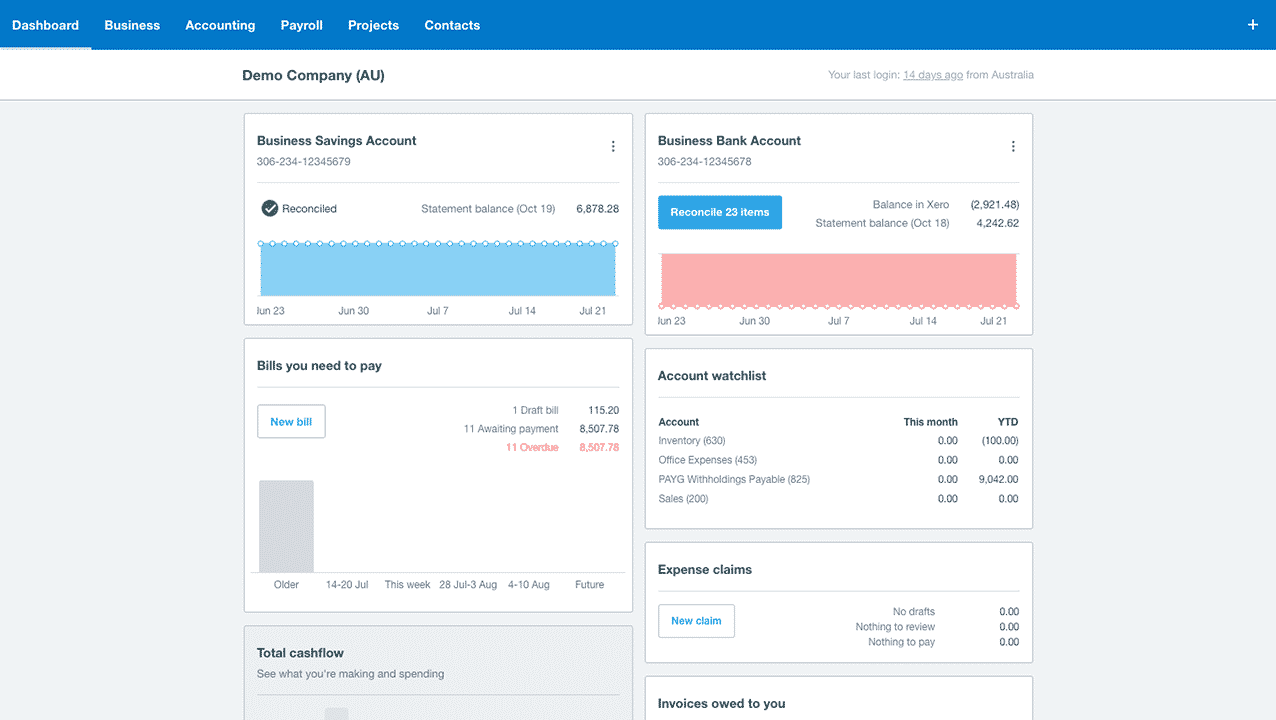Open Sales (200) account

tap(683, 499)
